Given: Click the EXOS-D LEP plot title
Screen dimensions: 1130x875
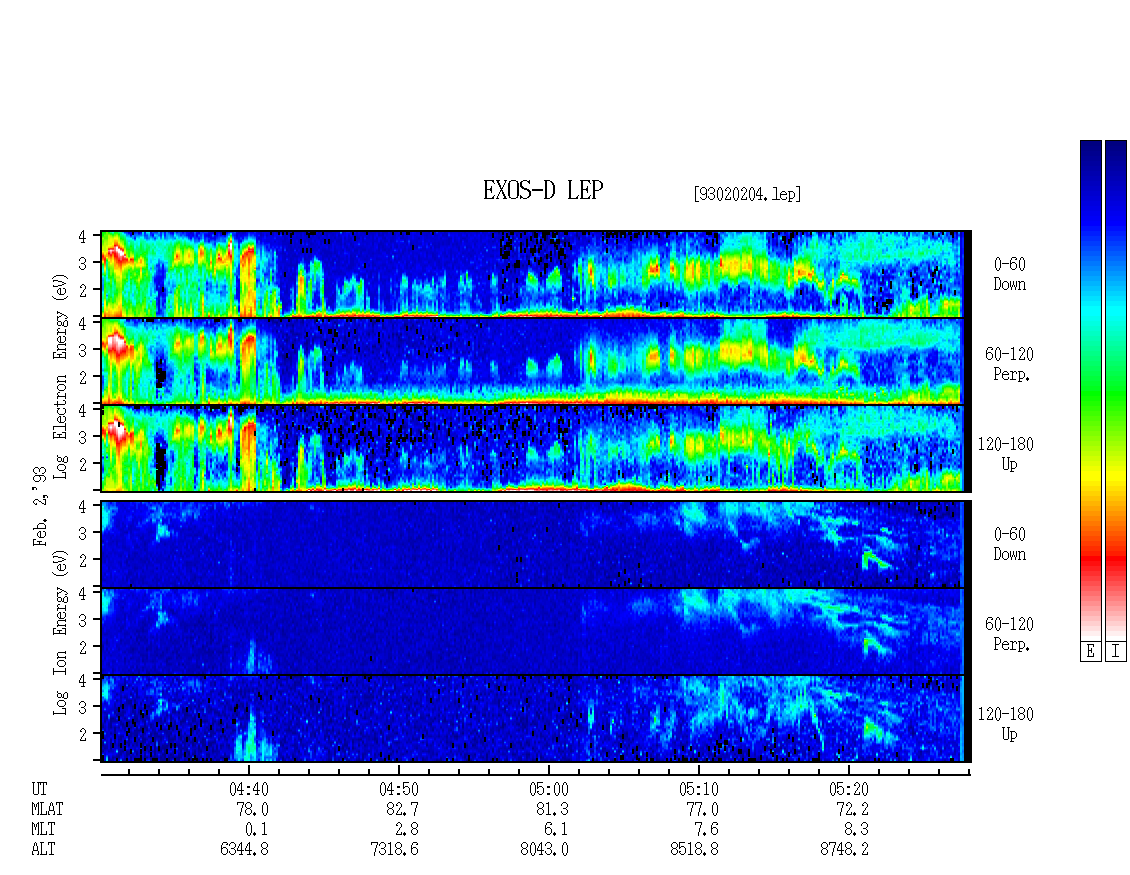Looking at the screenshot, I should [x=543, y=190].
